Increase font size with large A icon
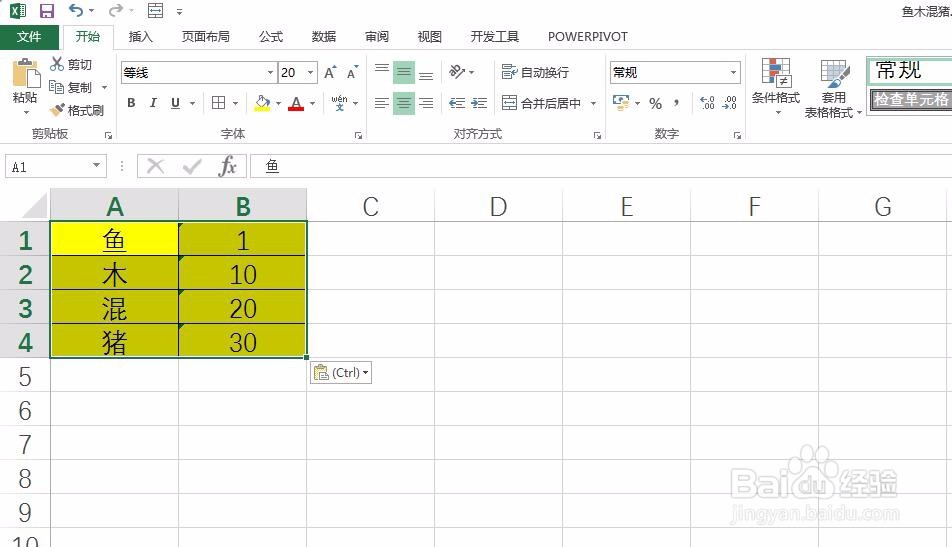The image size is (952, 547). [330, 73]
